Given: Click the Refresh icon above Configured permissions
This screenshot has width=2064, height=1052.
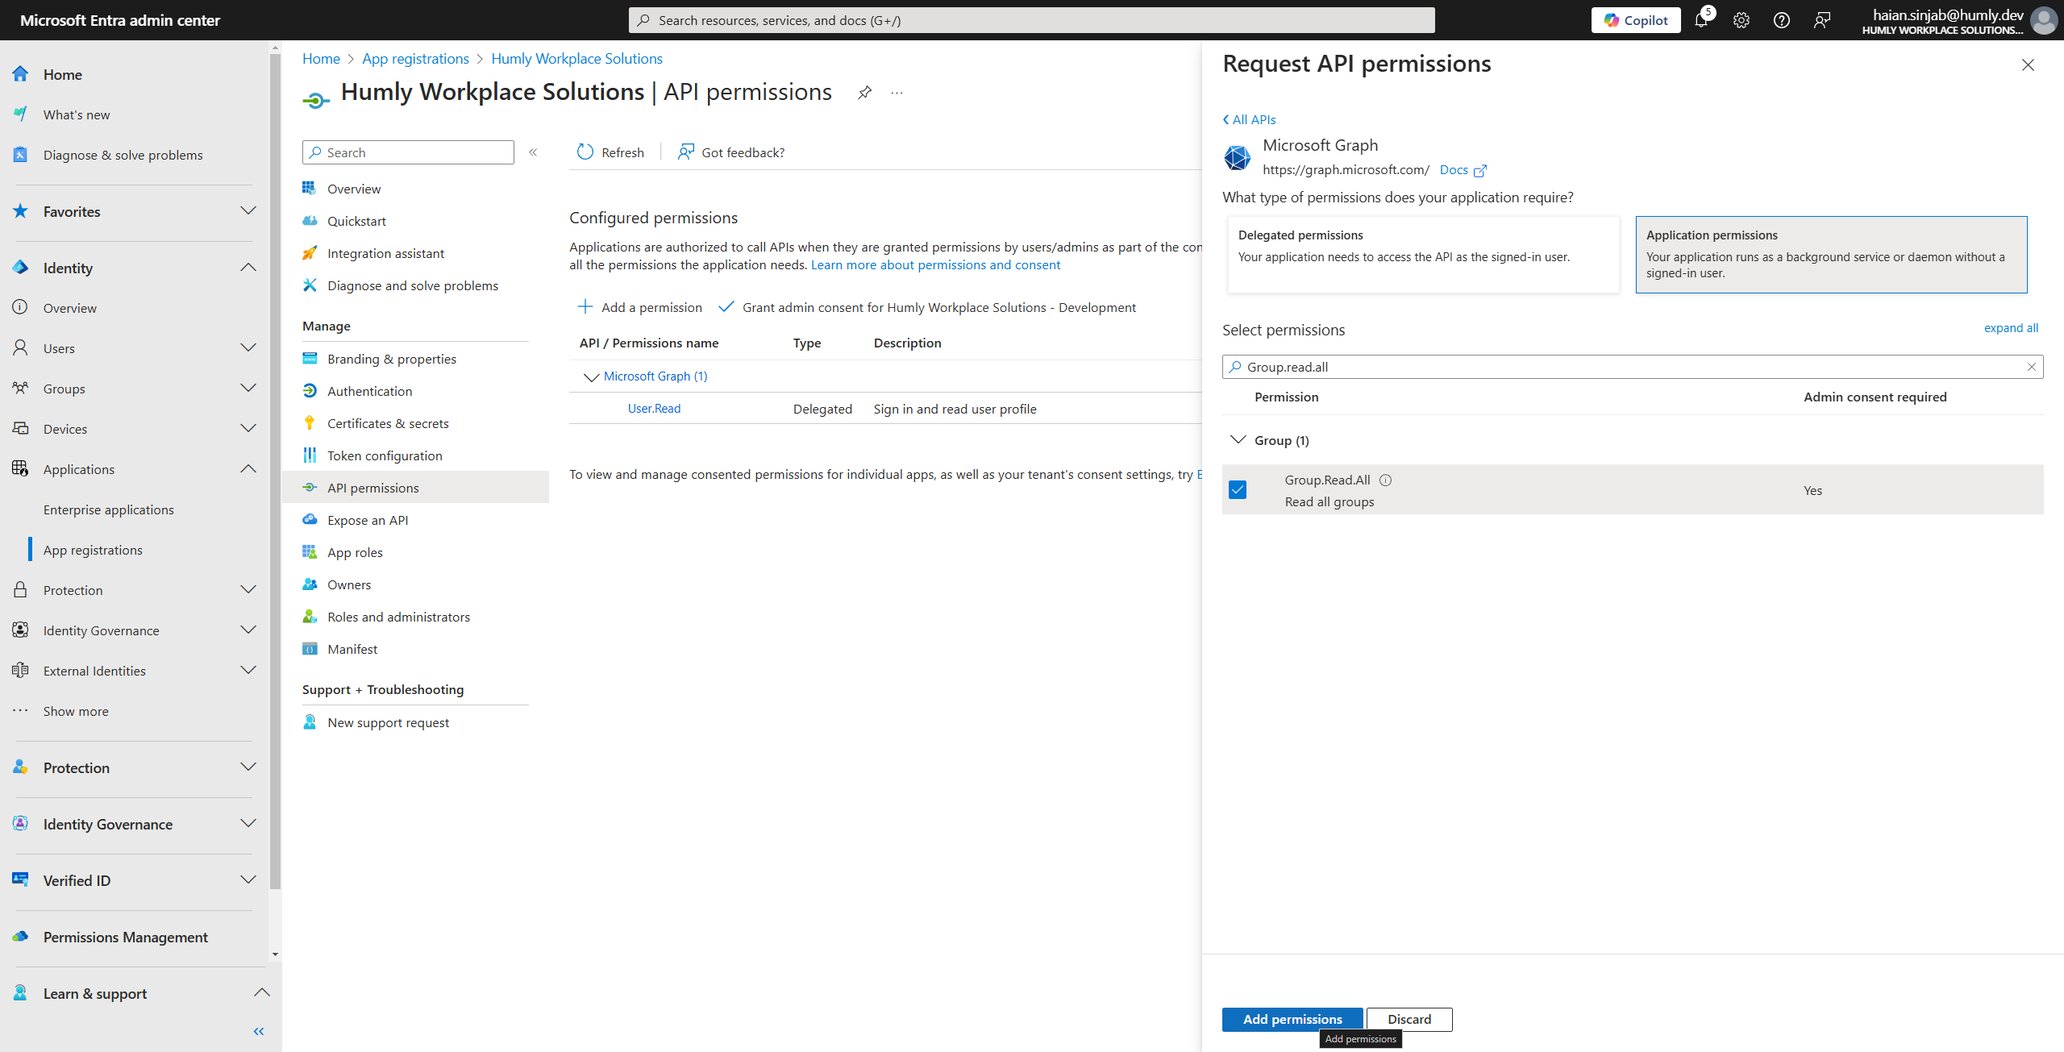Looking at the screenshot, I should tap(585, 151).
